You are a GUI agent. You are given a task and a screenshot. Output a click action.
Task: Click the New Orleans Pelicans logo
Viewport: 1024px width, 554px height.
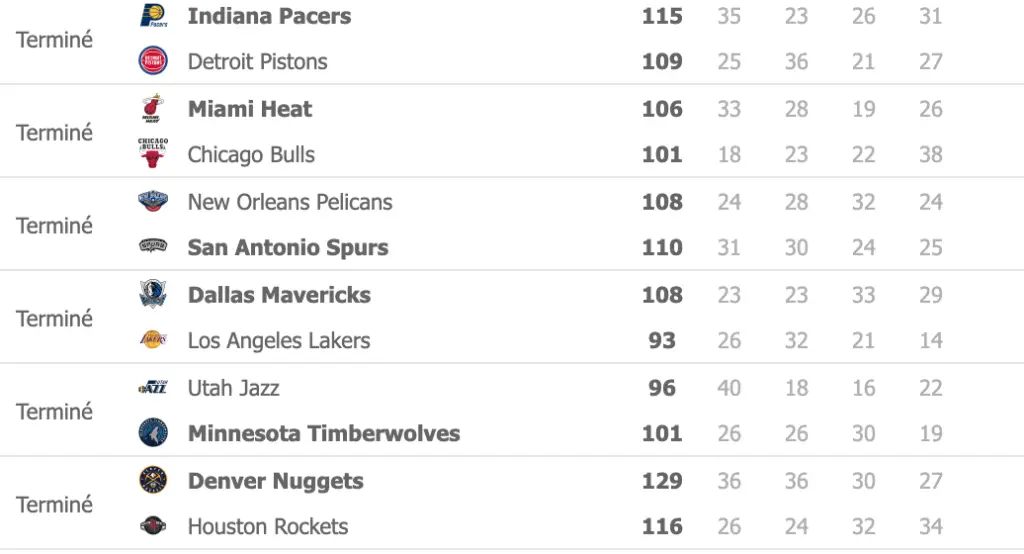(153, 202)
